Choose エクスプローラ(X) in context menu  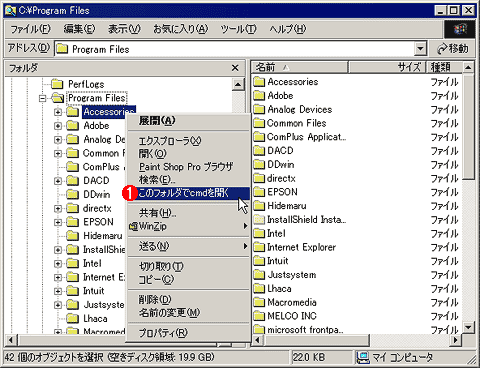(x=189, y=141)
